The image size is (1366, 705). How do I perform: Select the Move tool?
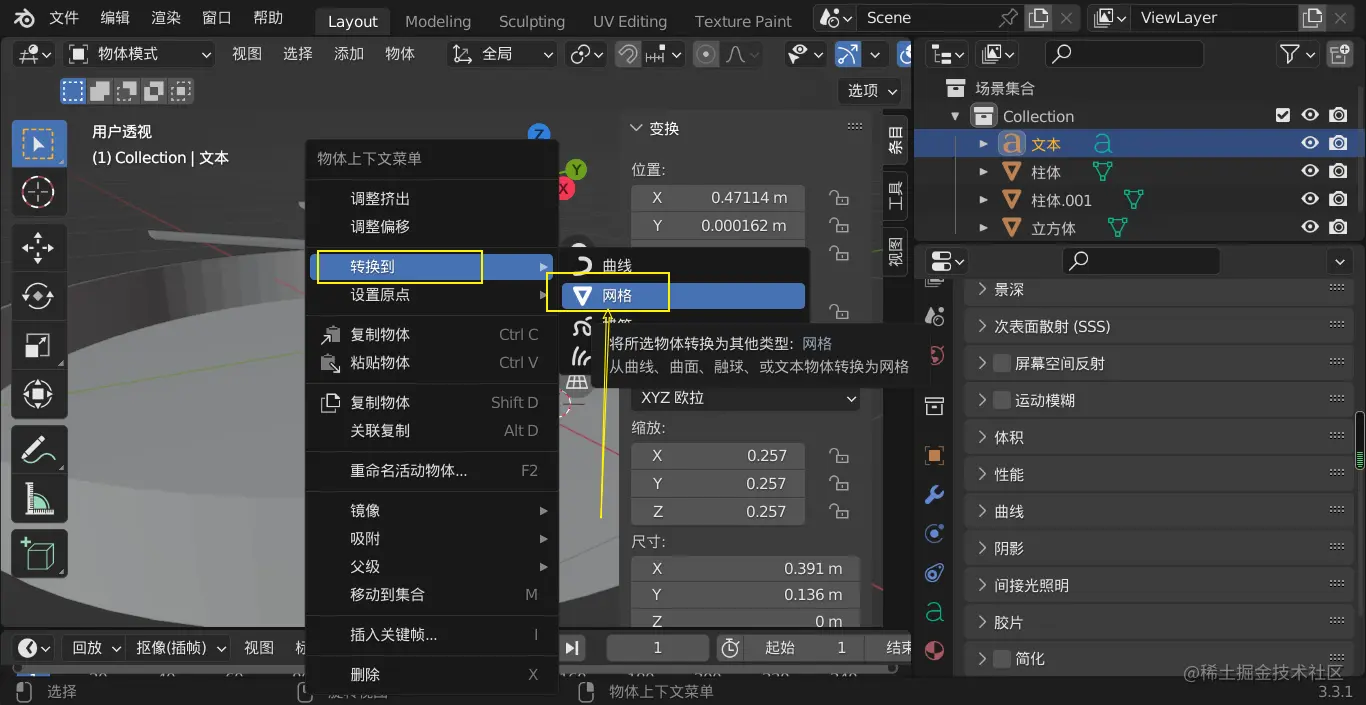[x=39, y=248]
